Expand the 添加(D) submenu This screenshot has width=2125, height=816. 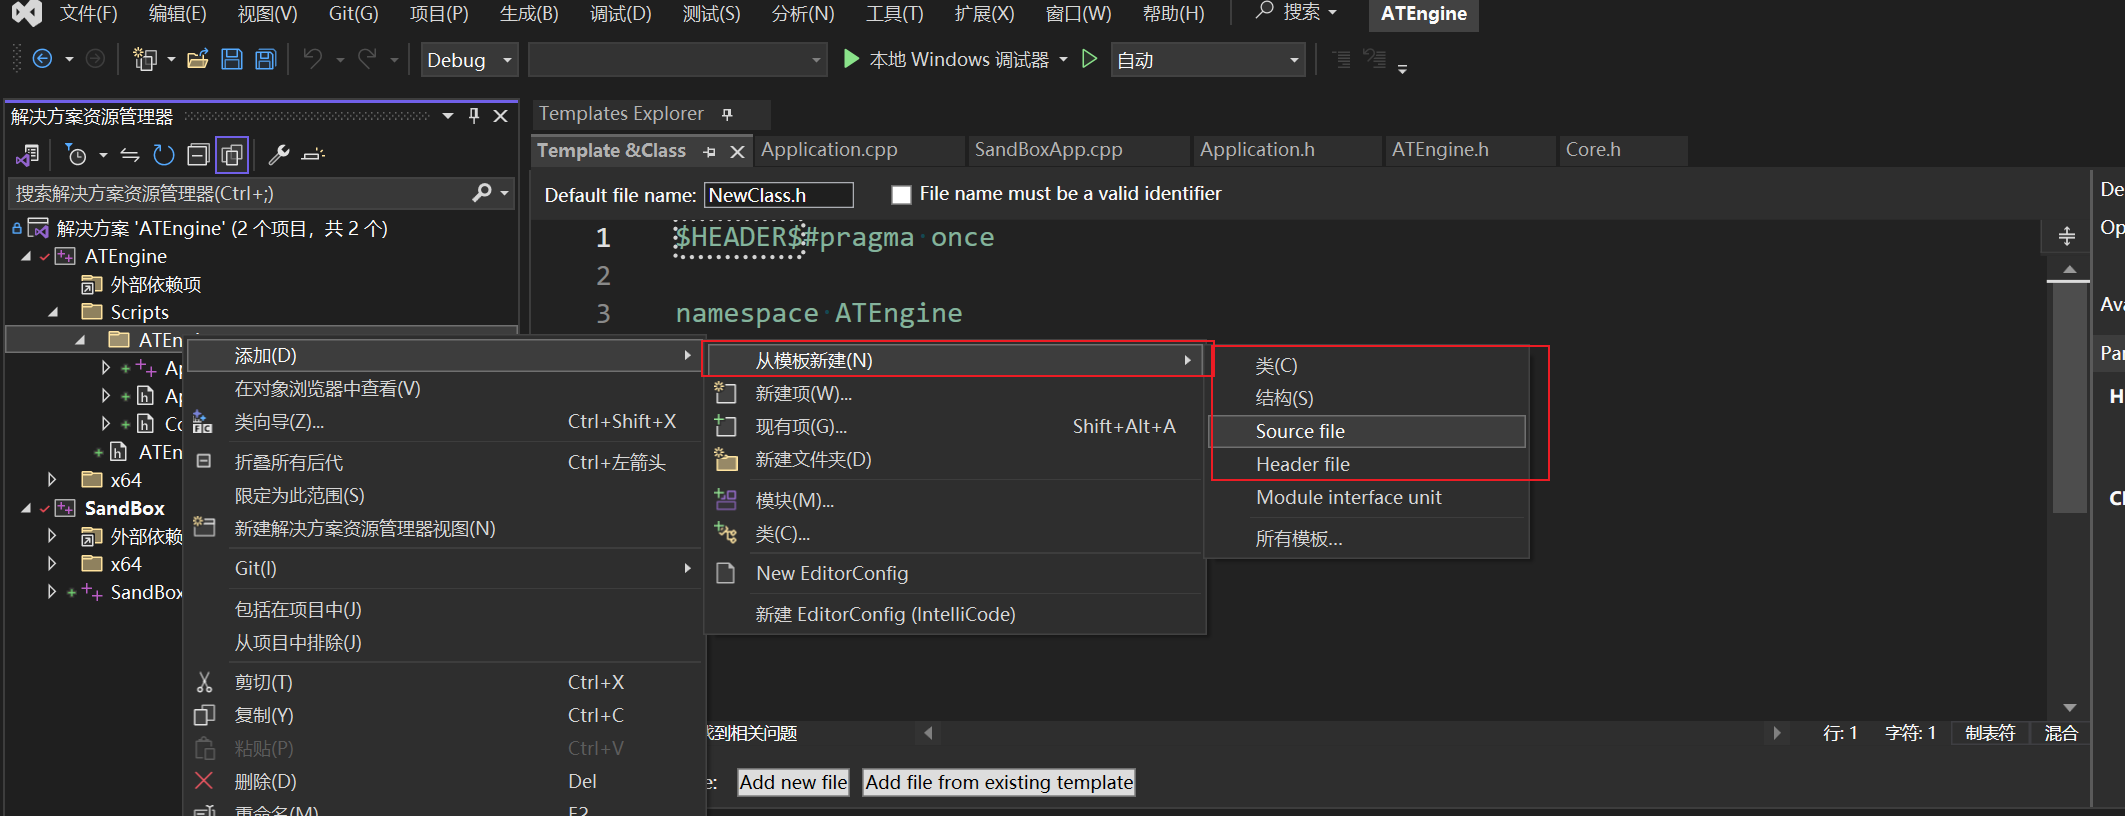444,355
